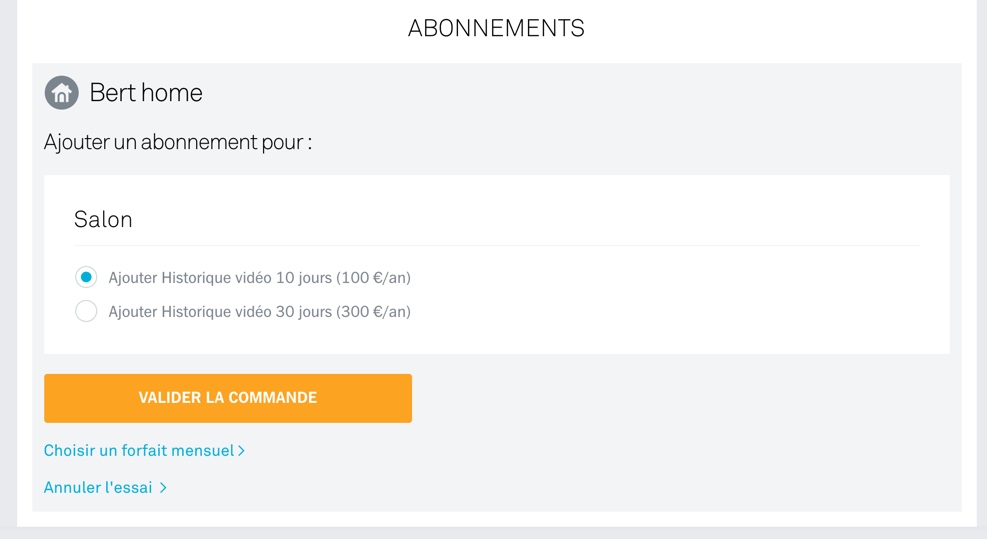Open the Choisir un forfait mensuel link
Screen dimensions: 987x539
coord(139,451)
